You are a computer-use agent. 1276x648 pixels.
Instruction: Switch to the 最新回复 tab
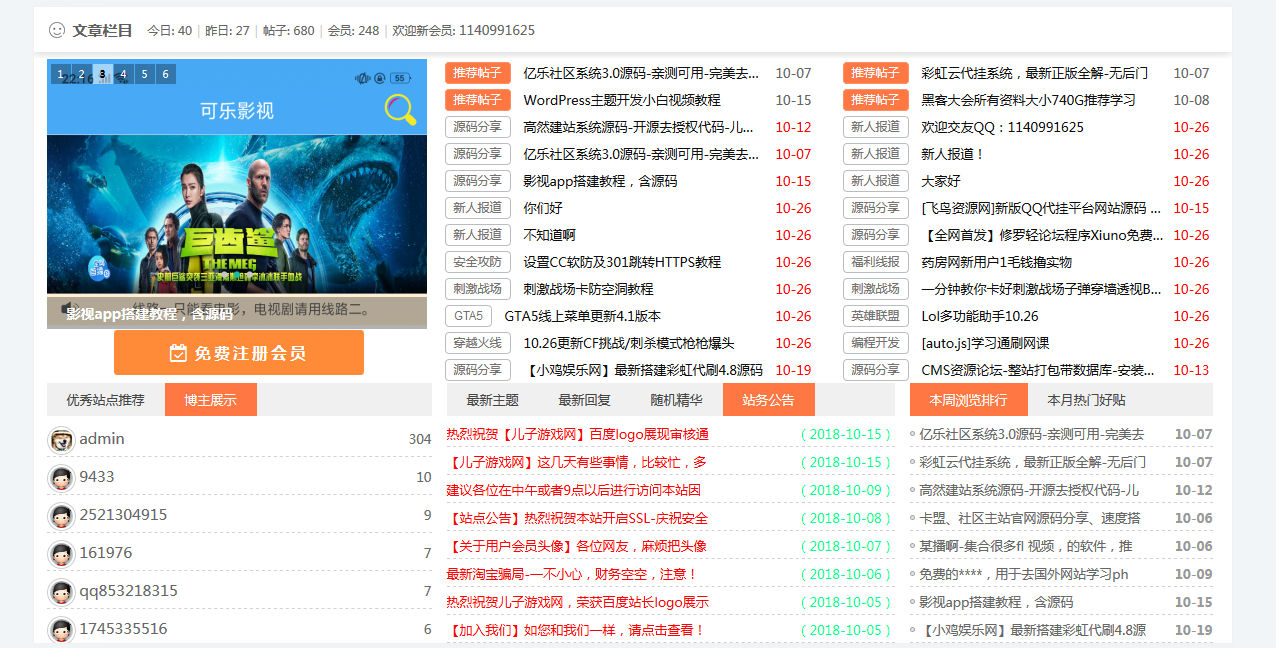pyautogui.click(x=585, y=400)
